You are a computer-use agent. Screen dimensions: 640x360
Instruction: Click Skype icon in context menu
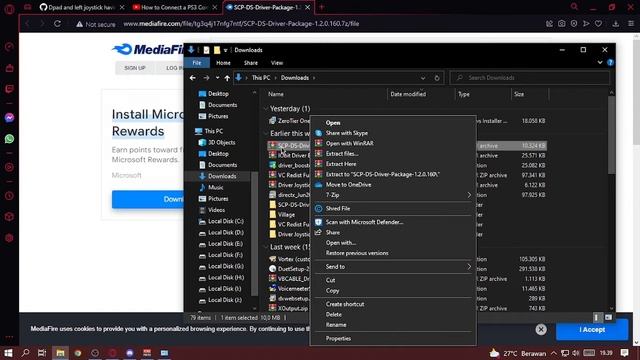click(318, 133)
